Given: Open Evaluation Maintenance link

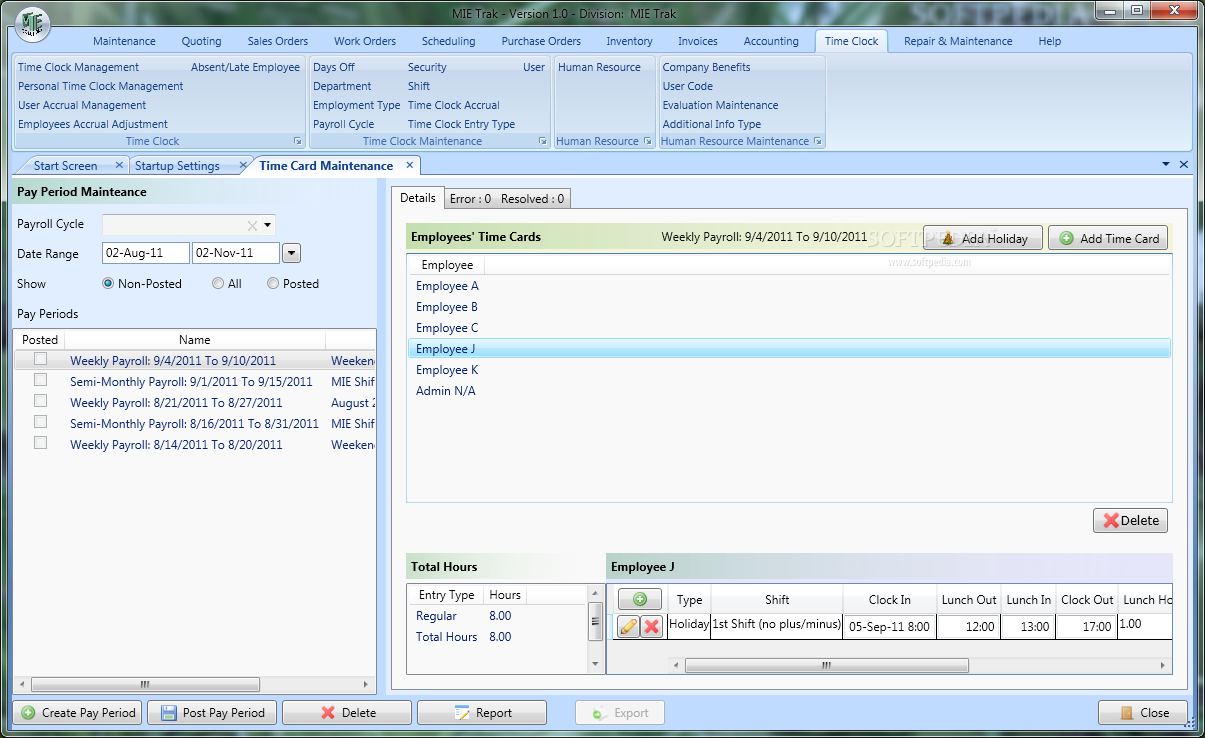Looking at the screenshot, I should [720, 105].
